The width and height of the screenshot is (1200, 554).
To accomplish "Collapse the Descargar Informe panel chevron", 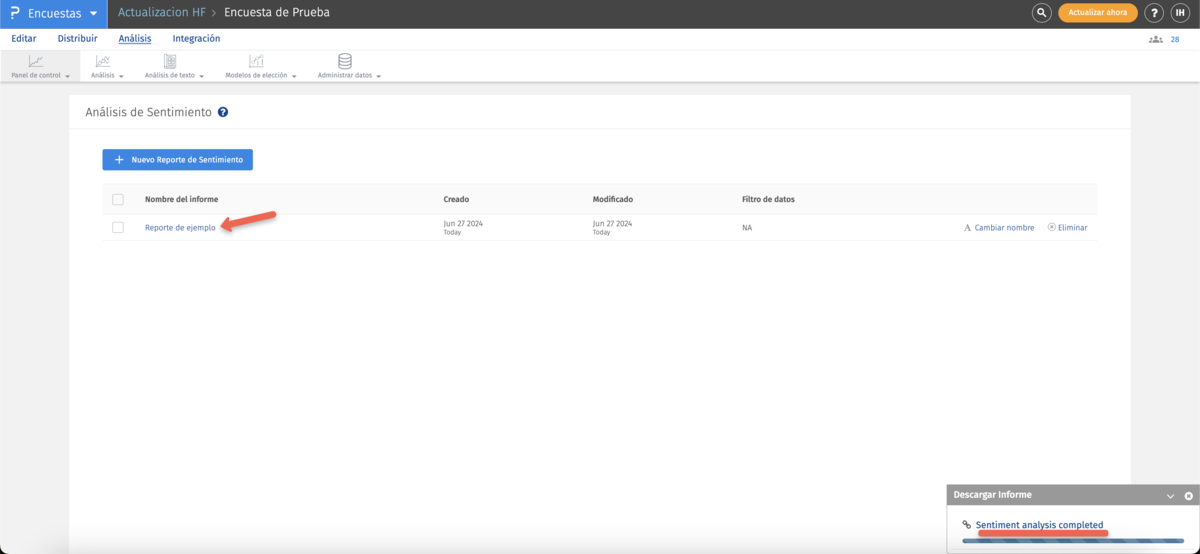I will click(x=1170, y=496).
